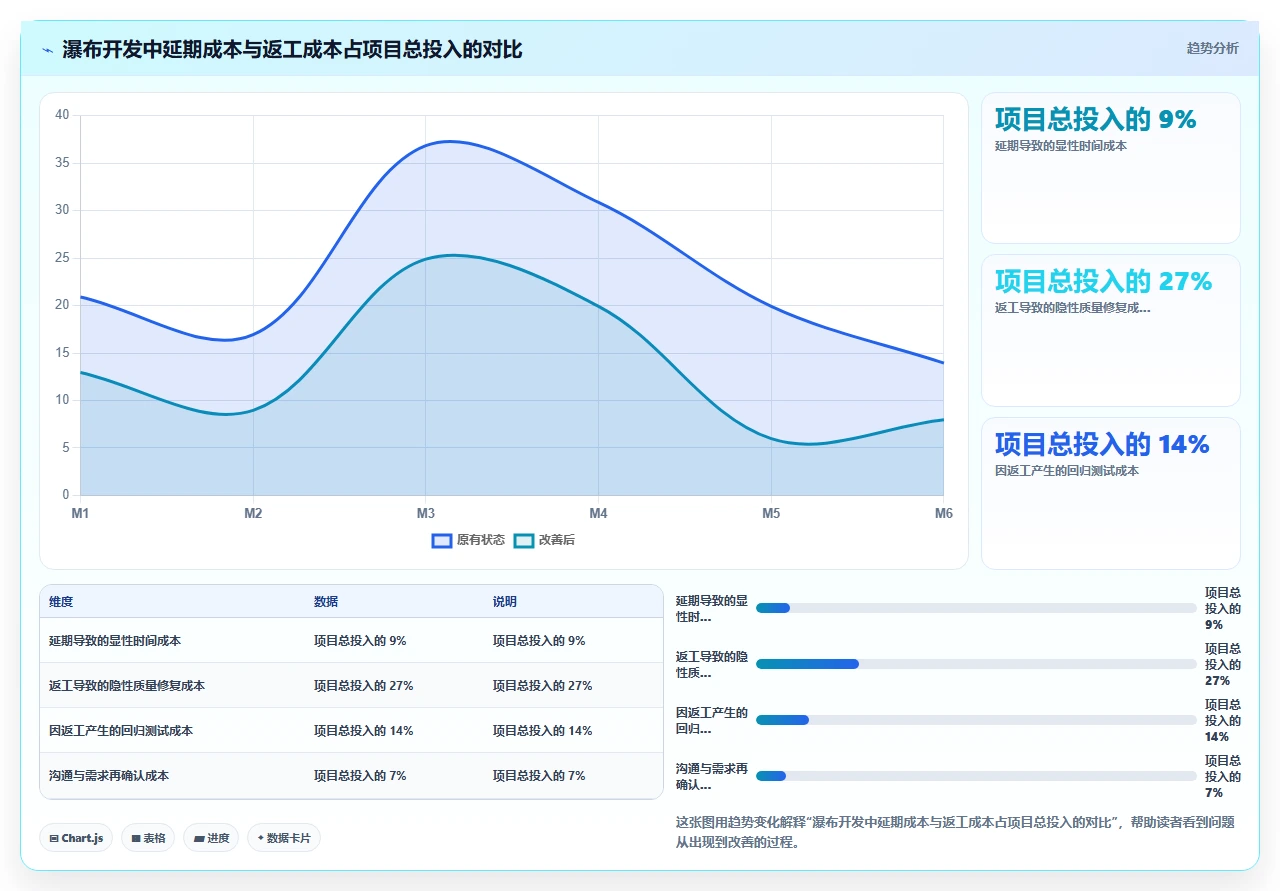The image size is (1280, 891).
Task: Click the M3 label on chart x-axis
Action: [426, 514]
